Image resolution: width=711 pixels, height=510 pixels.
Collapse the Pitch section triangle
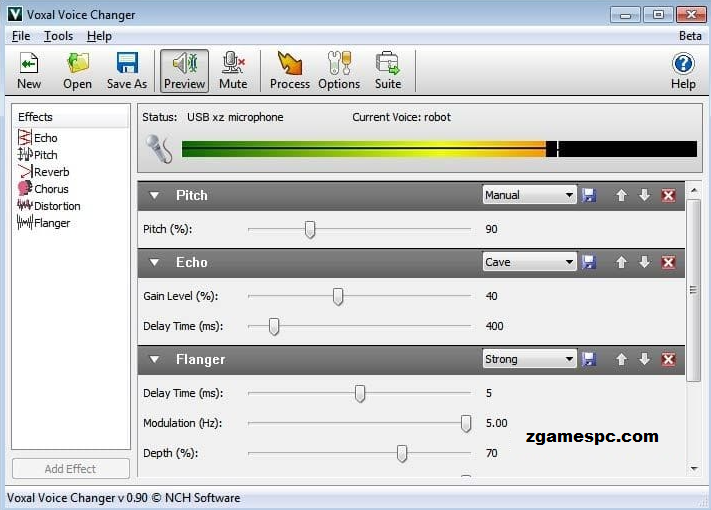click(154, 195)
